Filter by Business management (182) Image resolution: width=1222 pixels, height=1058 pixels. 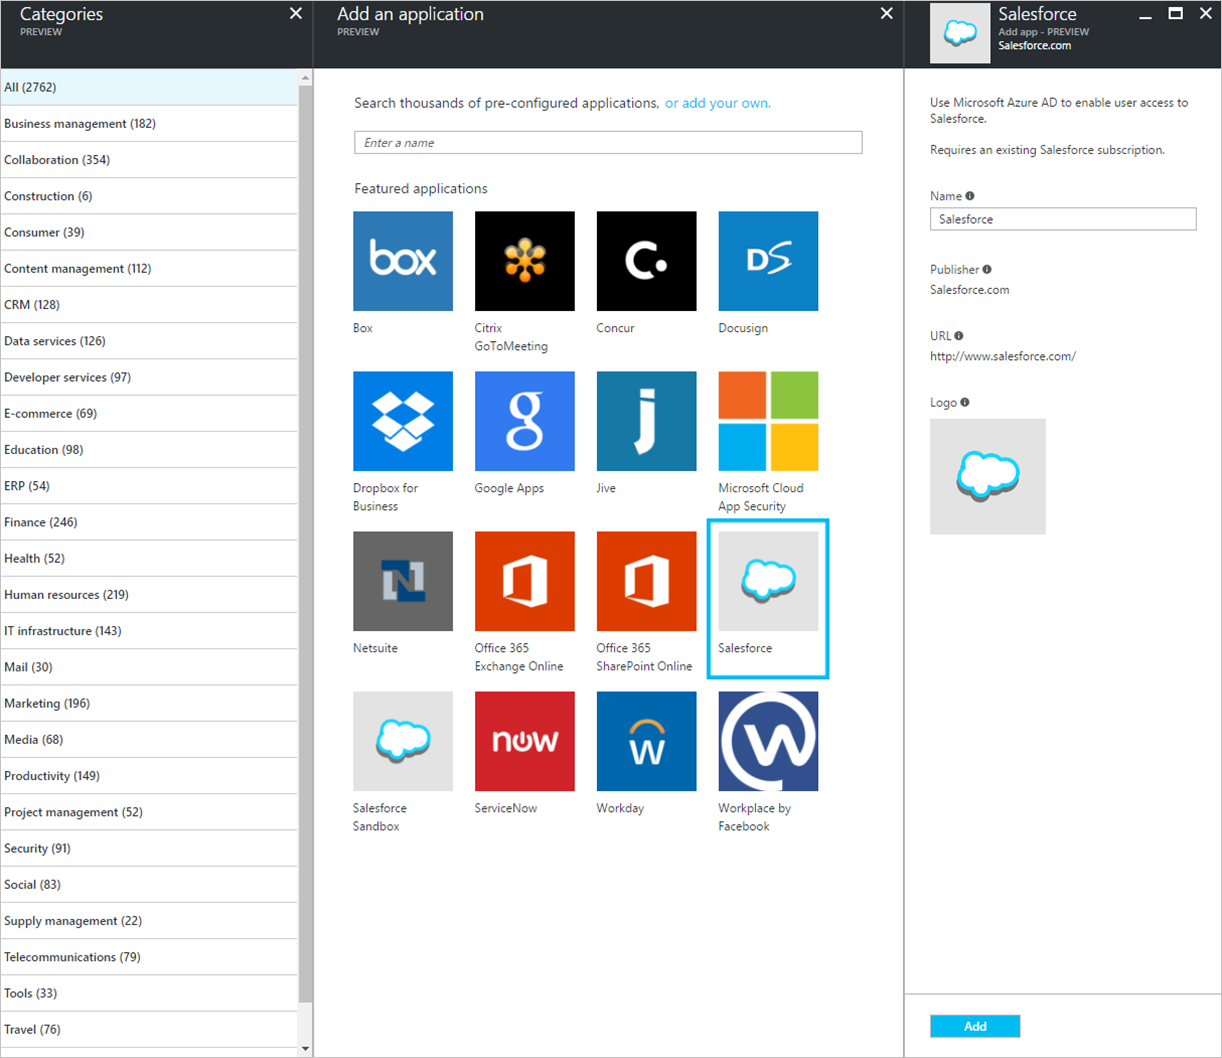click(x=149, y=124)
